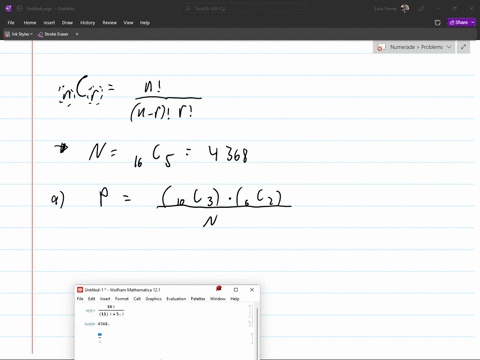Click the pen mode icon in title bar
480x360 pixels.
coord(421,9)
